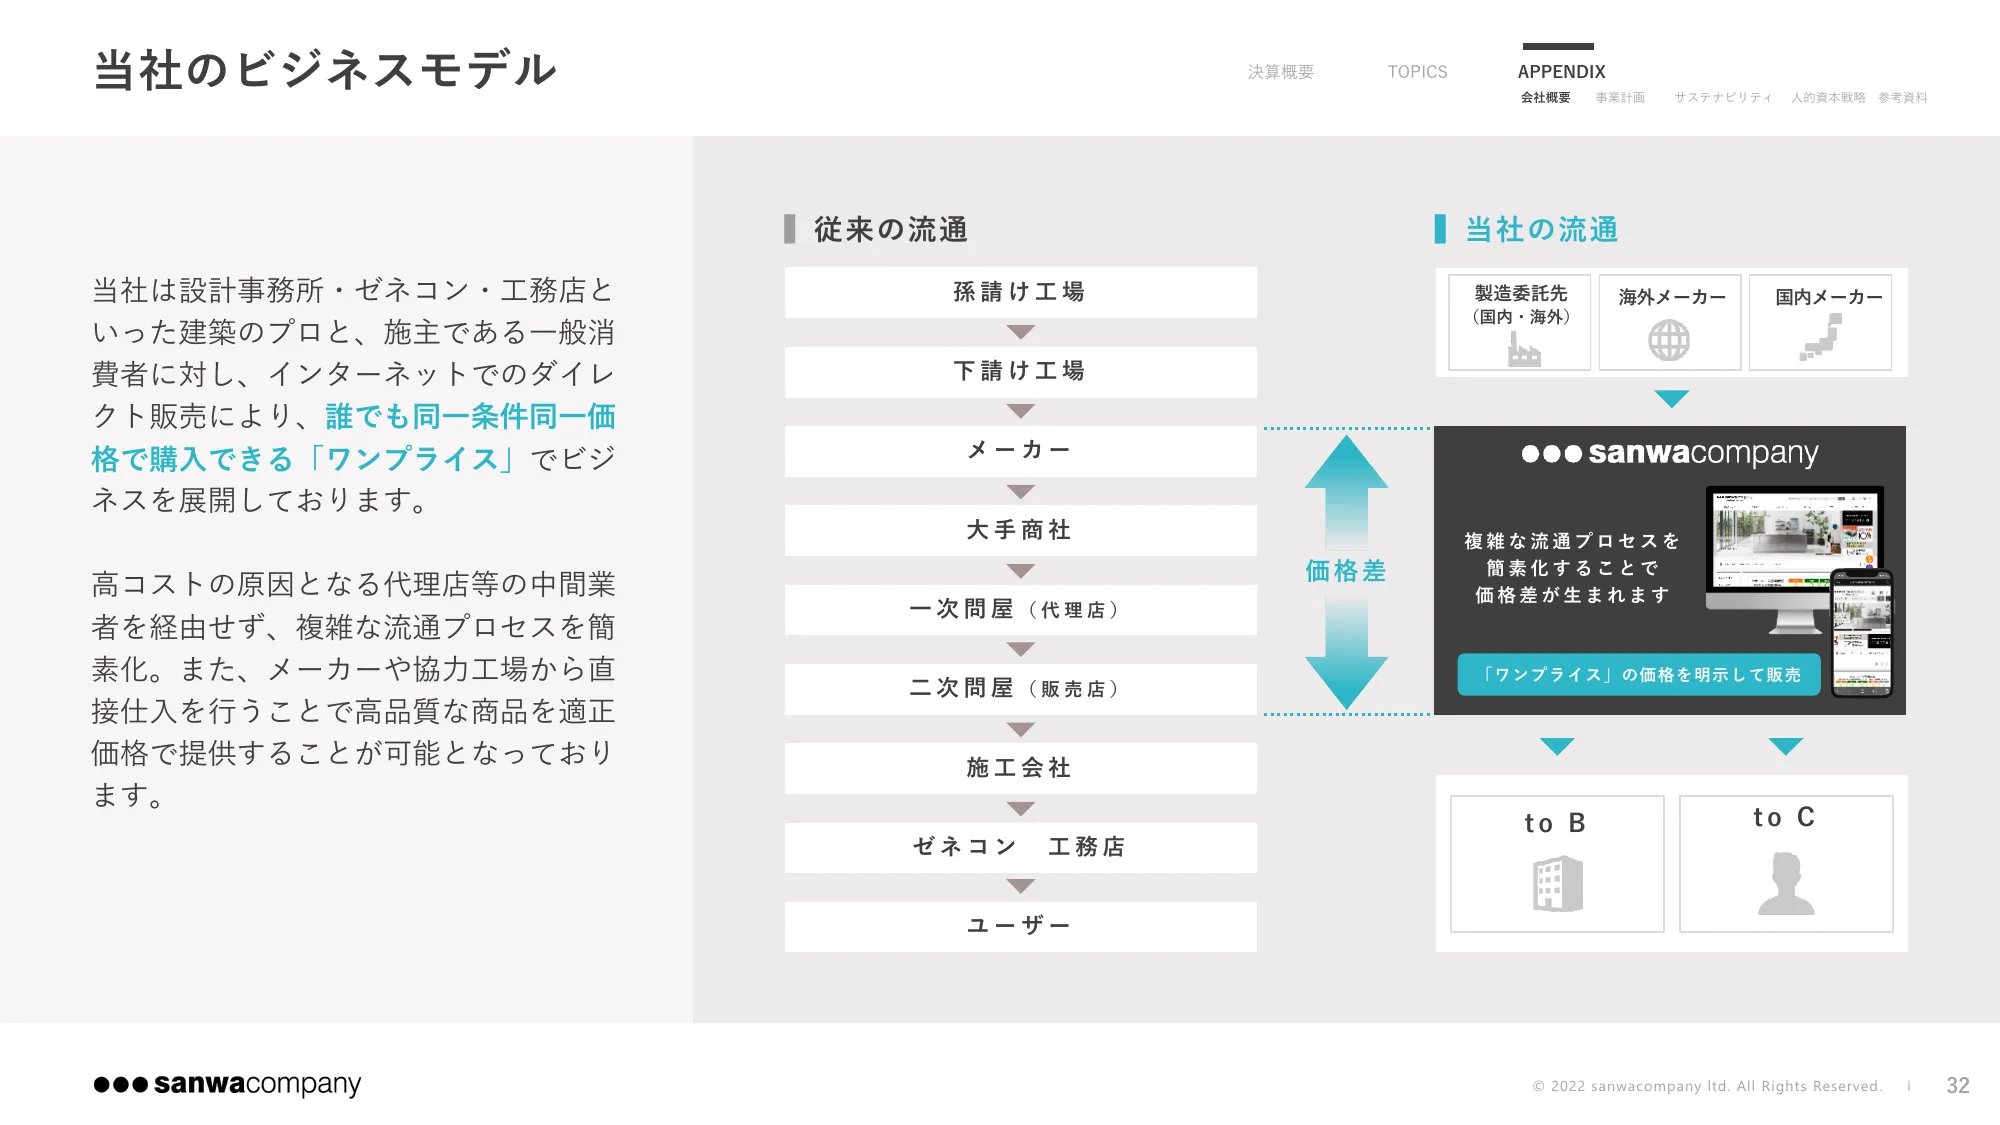This screenshot has height=1125, width=2000.
Task: Click the 大手商社 box
Action: [1020, 530]
